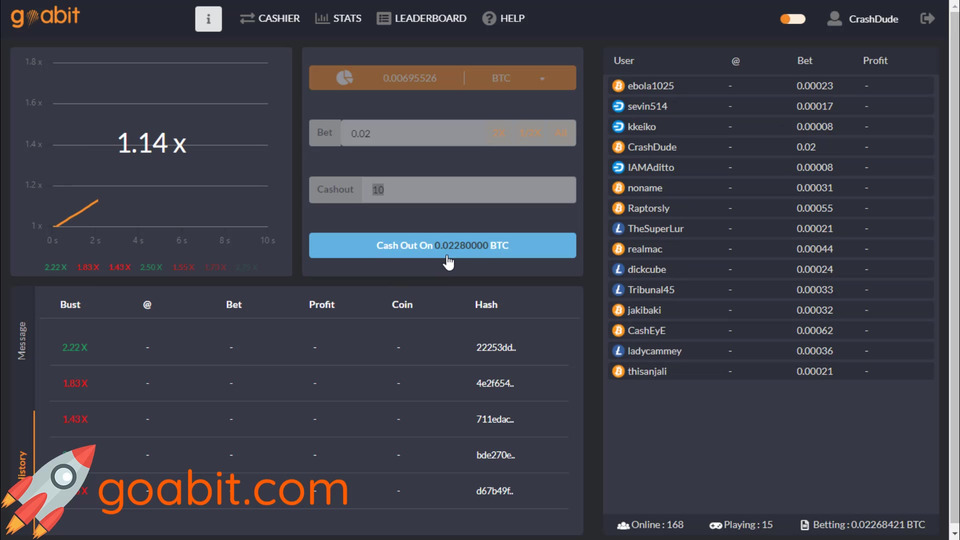
Task: Click hash 4e2f654.. in history
Action: 495,383
